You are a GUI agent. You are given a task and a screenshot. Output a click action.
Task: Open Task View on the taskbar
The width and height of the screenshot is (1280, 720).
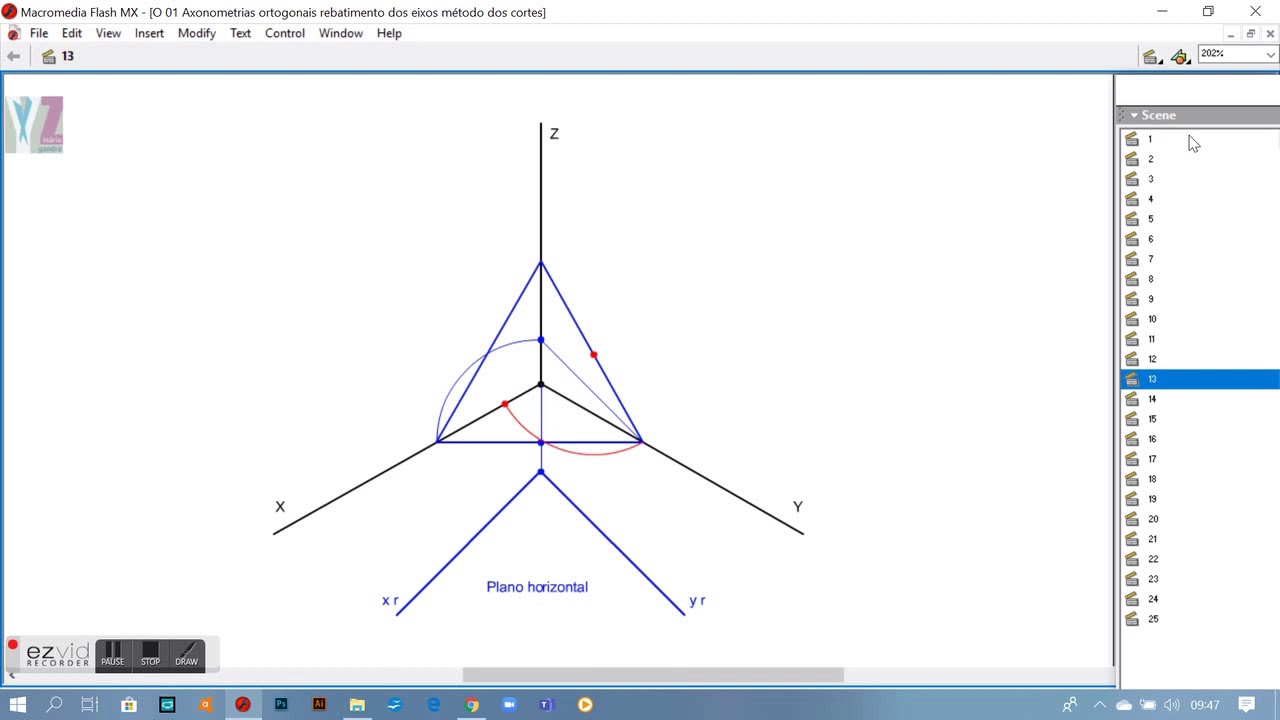point(90,705)
